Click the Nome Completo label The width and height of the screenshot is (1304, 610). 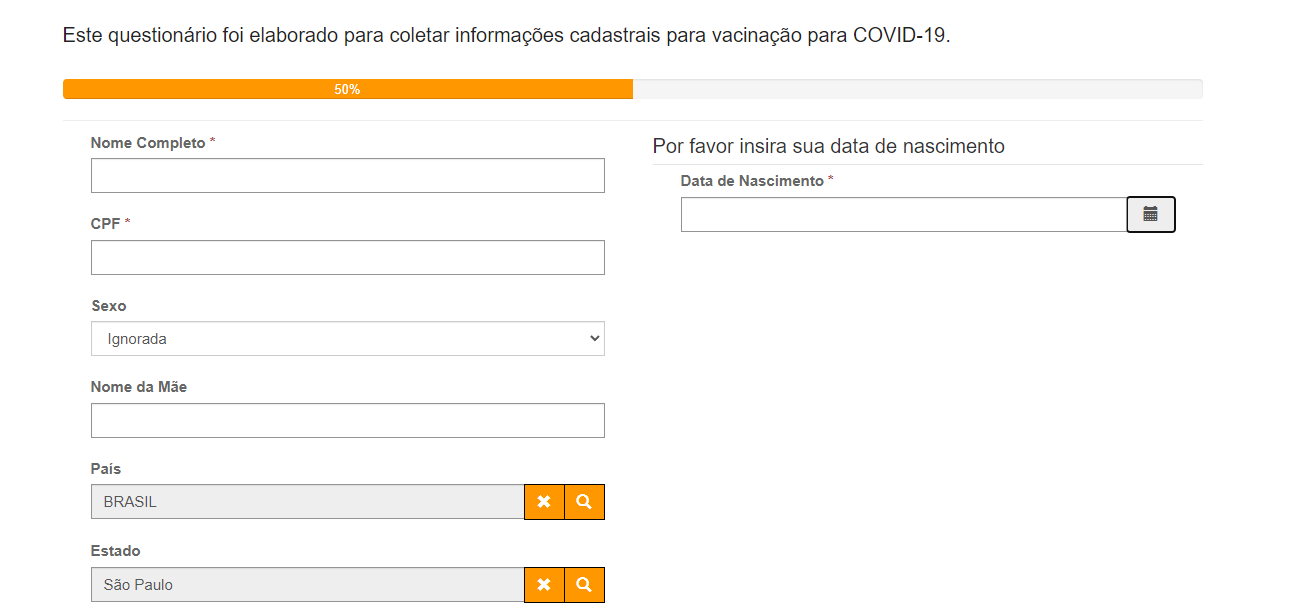coord(147,143)
